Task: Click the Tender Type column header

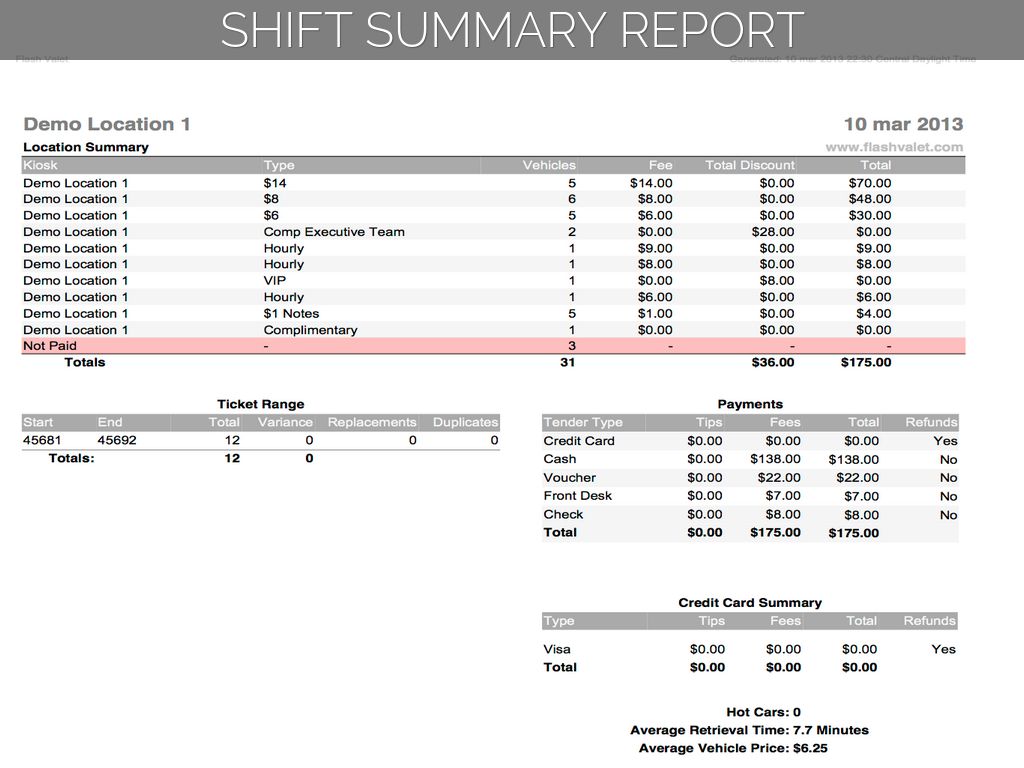Action: click(x=583, y=422)
